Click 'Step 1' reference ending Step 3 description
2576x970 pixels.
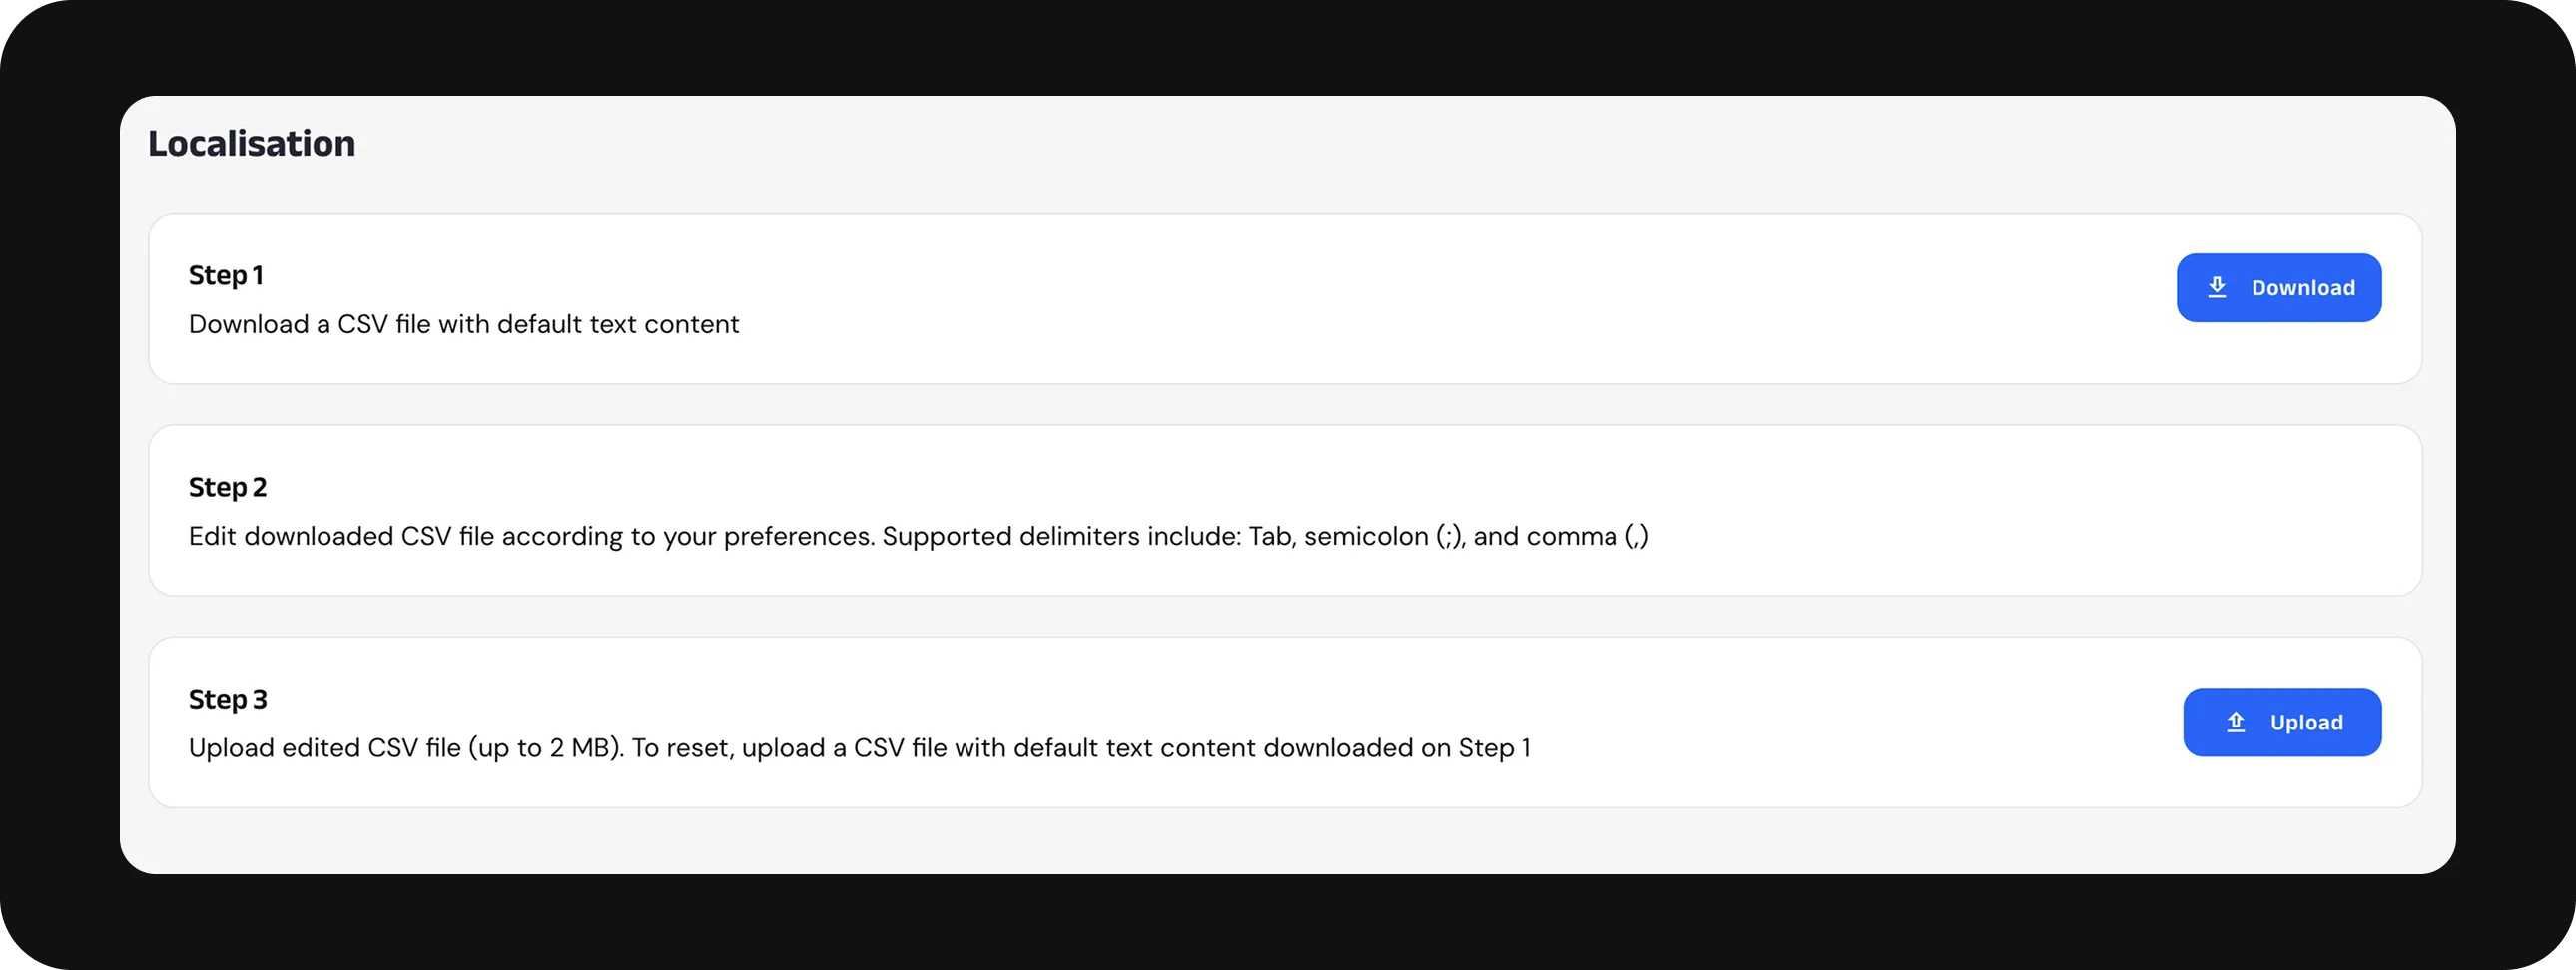coord(1494,748)
